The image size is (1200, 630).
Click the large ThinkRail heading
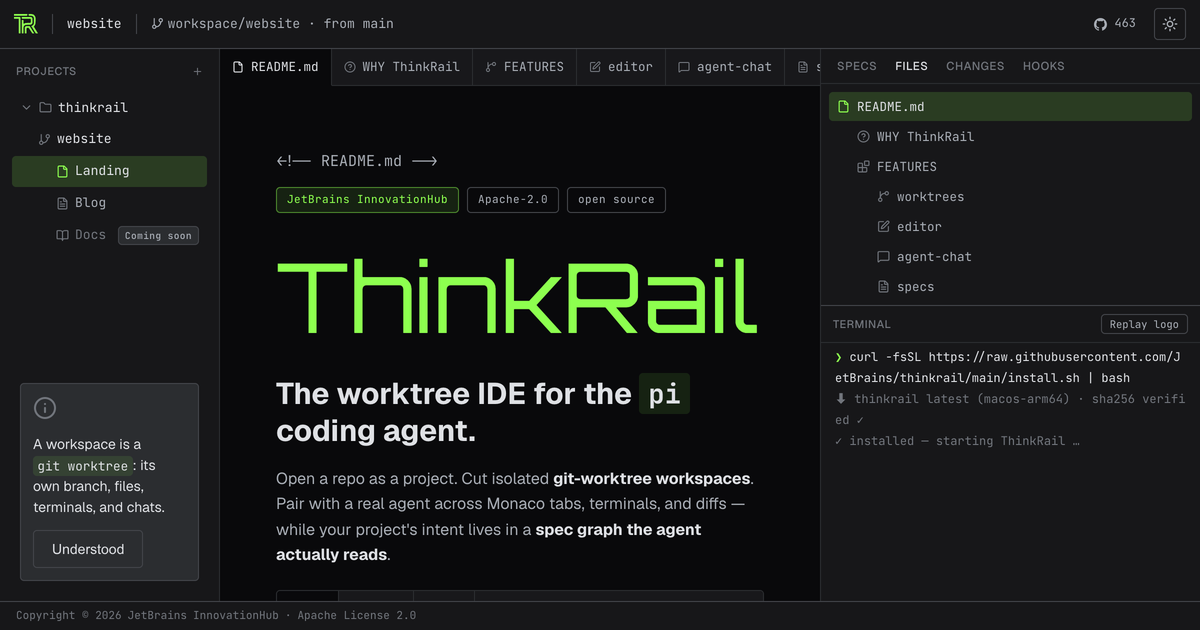(516, 296)
